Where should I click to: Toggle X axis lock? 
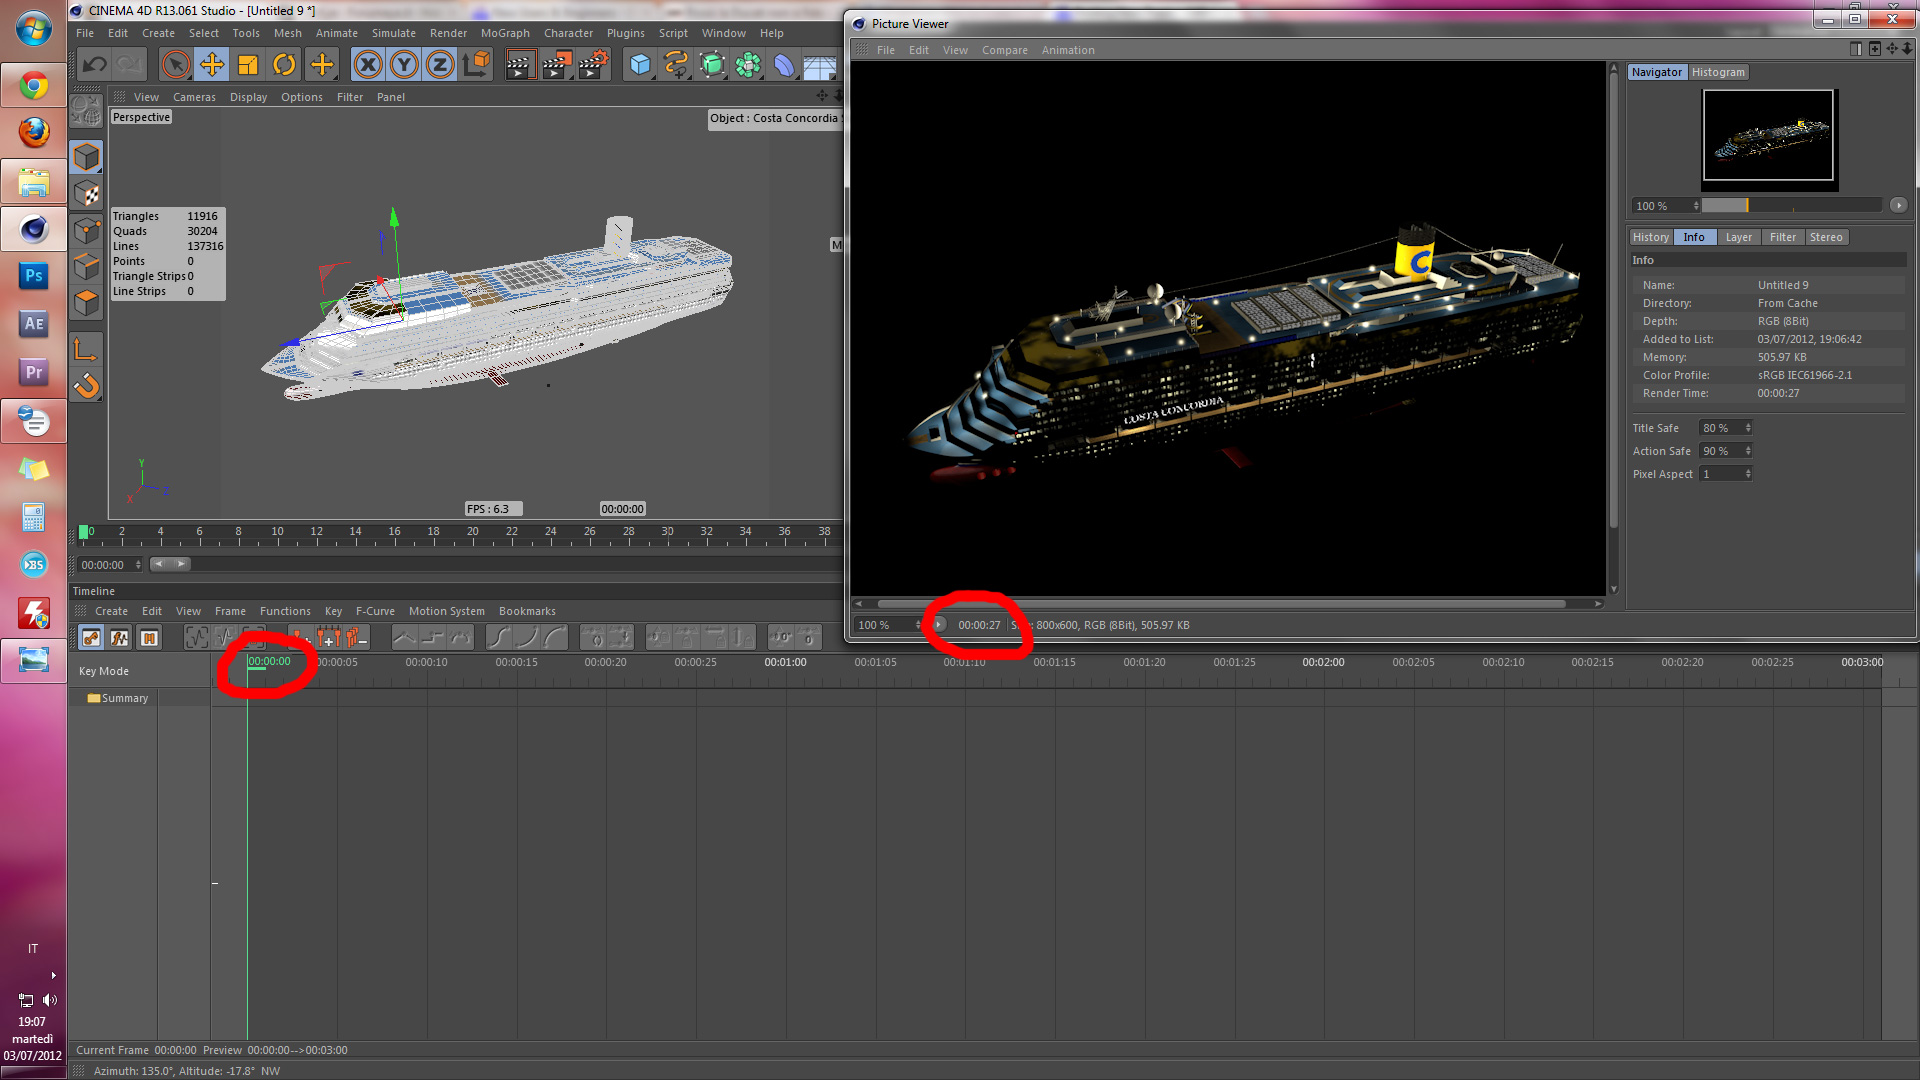pyautogui.click(x=368, y=65)
